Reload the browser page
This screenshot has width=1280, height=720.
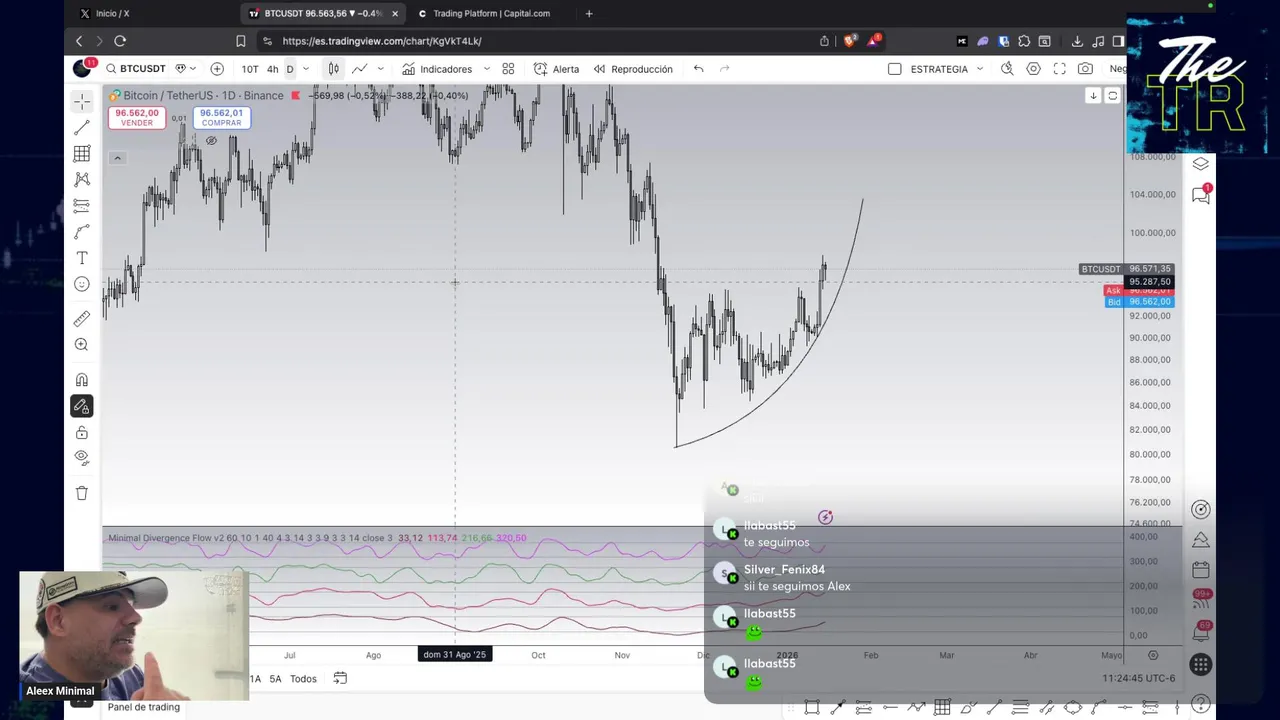pos(120,41)
